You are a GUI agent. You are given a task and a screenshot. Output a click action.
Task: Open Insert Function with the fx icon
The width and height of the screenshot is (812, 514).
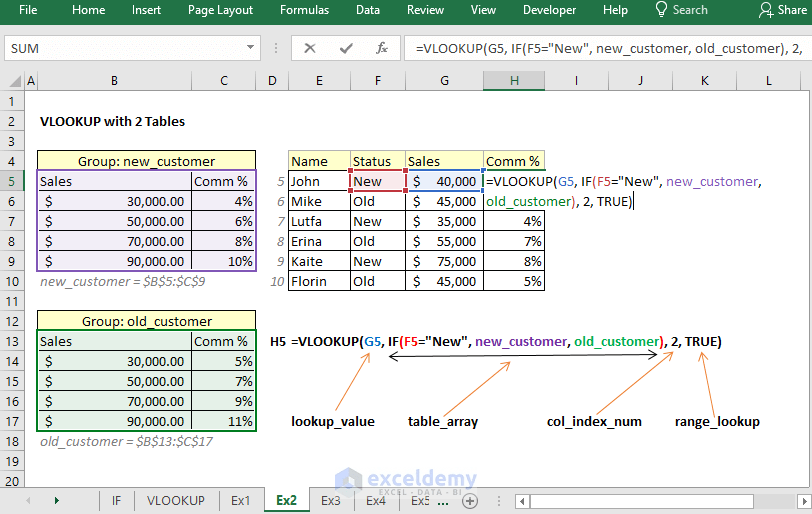[382, 49]
